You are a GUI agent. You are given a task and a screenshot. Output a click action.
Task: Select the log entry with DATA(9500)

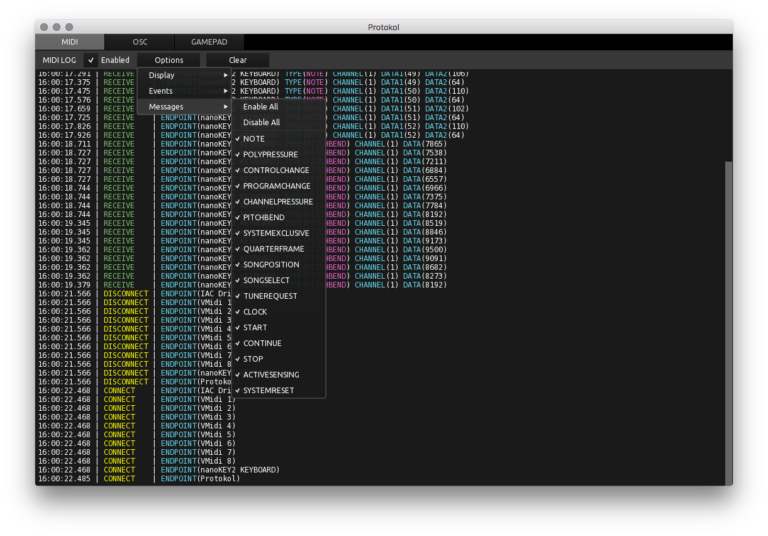coord(242,249)
